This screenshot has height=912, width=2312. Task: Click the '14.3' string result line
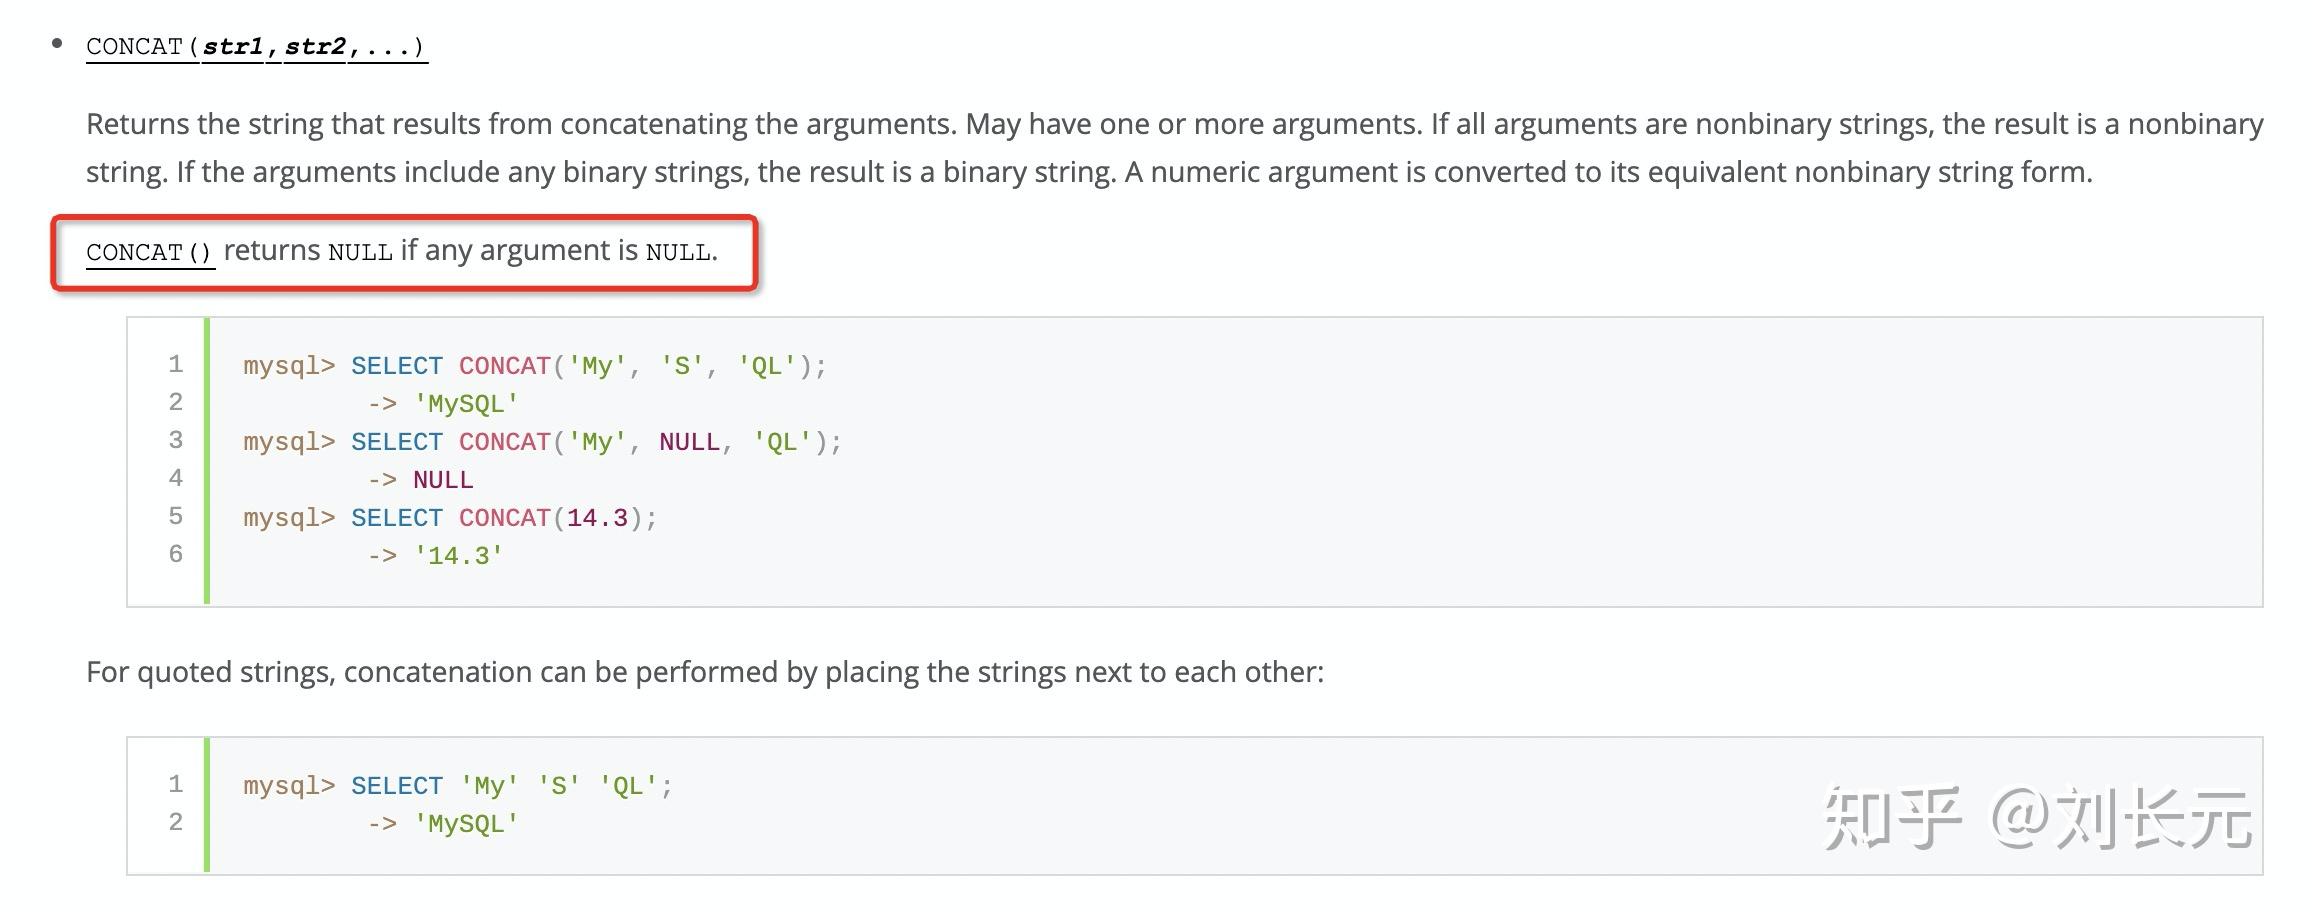click(459, 556)
